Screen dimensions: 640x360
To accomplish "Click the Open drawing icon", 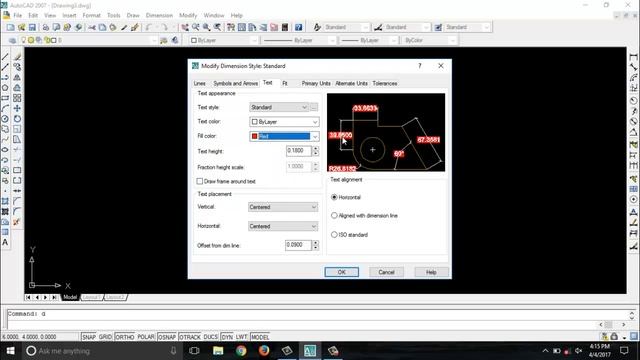I will 21,27.
